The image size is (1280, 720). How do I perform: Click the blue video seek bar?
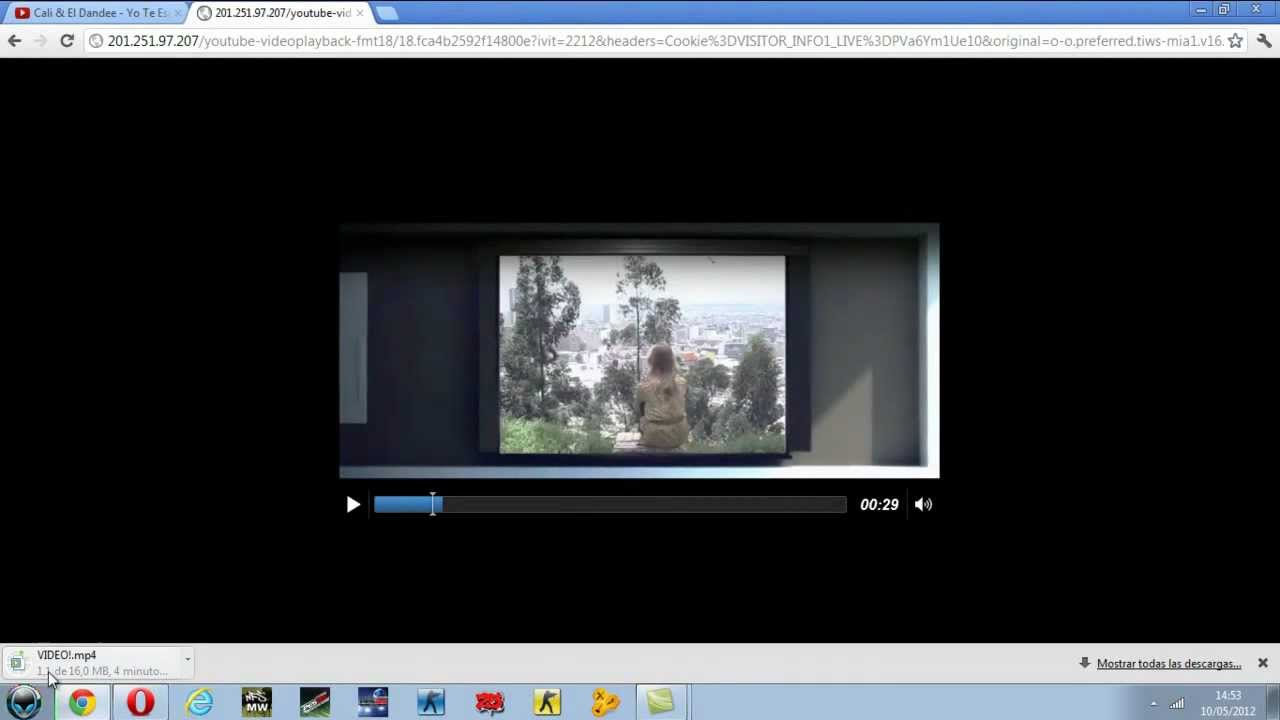click(x=610, y=505)
